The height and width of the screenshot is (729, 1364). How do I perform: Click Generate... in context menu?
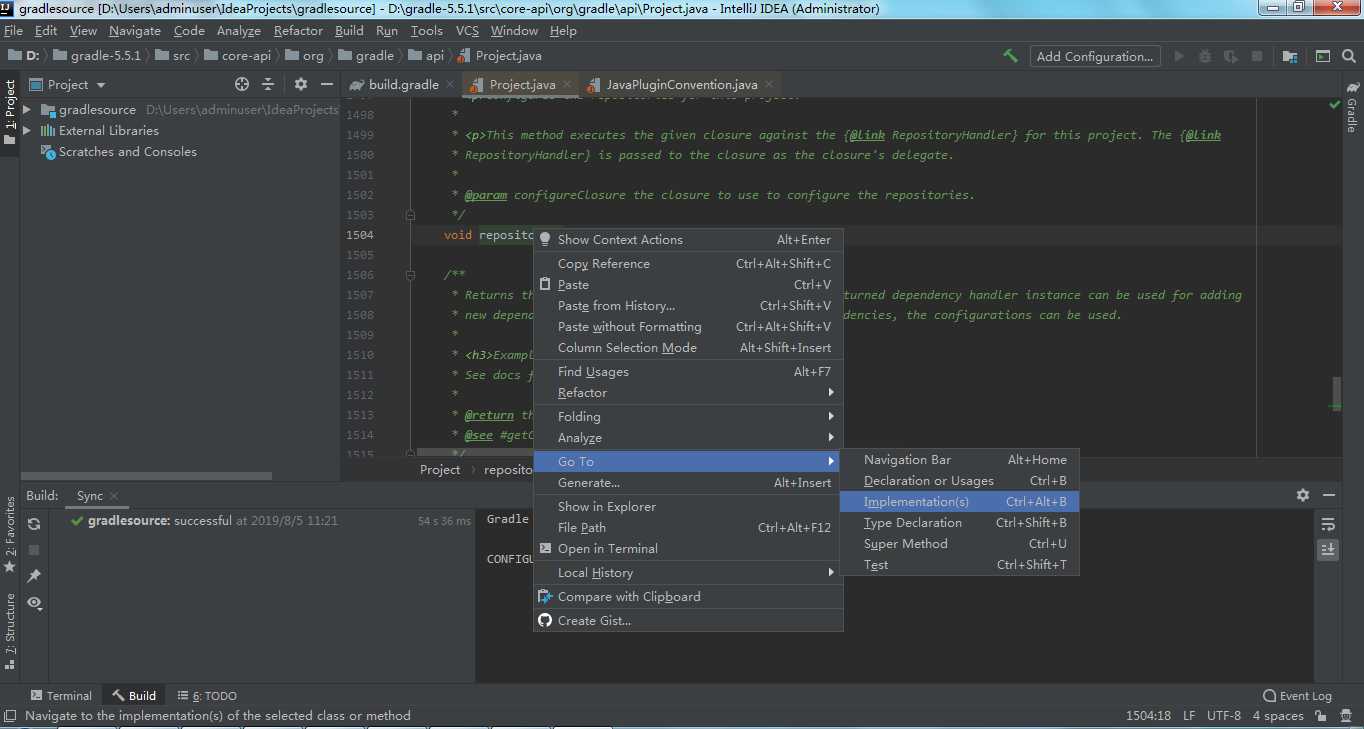point(688,482)
